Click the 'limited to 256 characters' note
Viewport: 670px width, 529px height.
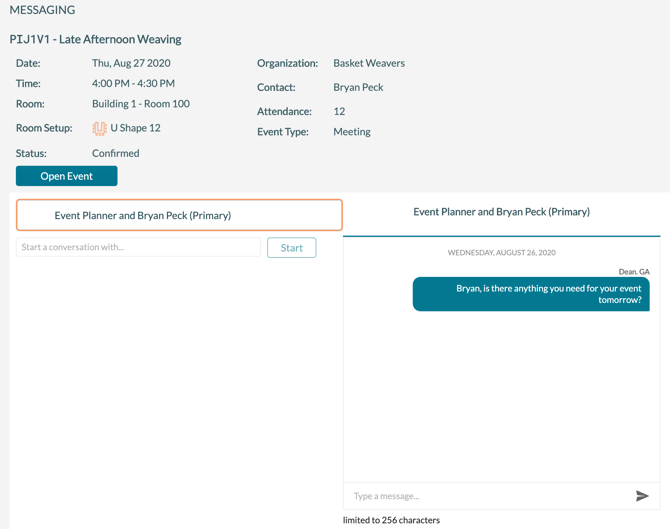(x=391, y=520)
